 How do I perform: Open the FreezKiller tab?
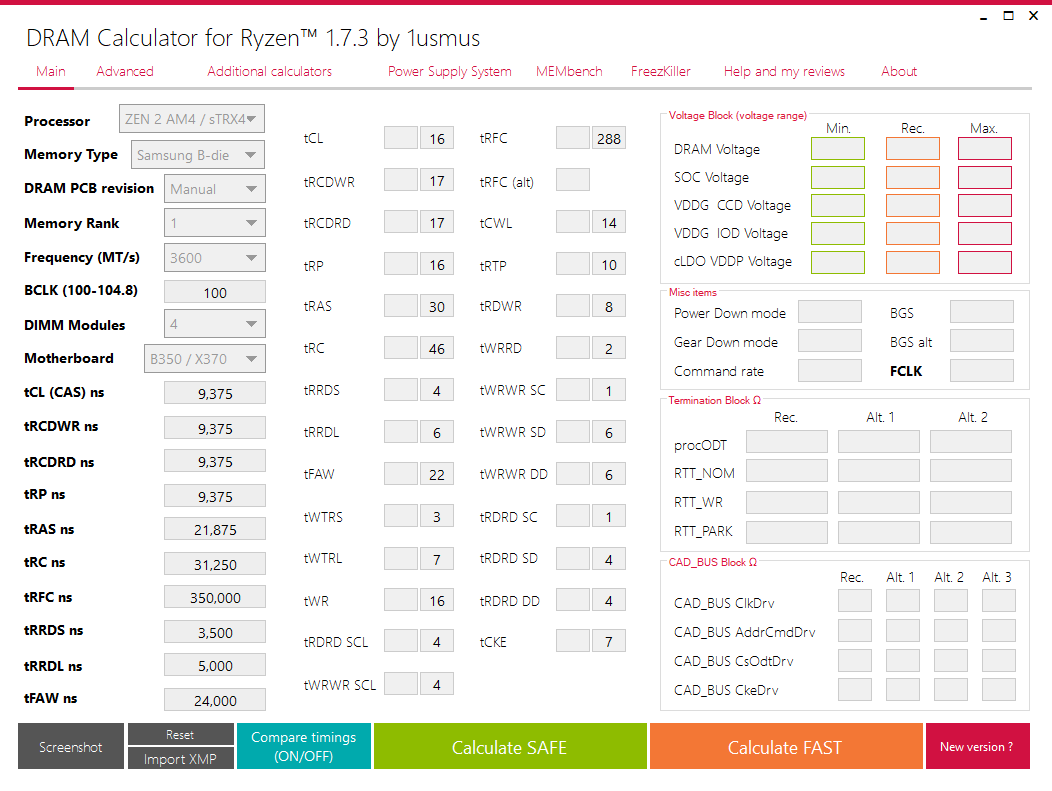[x=660, y=72]
